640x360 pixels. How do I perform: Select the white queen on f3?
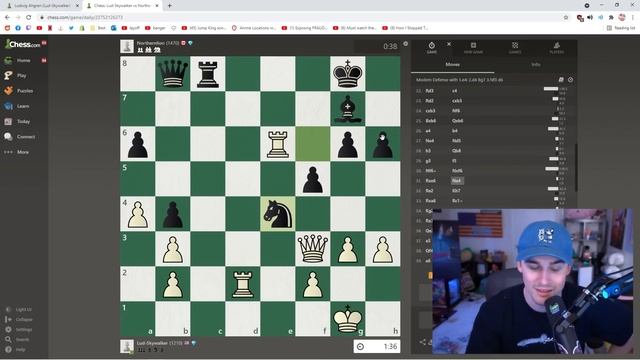coord(313,249)
